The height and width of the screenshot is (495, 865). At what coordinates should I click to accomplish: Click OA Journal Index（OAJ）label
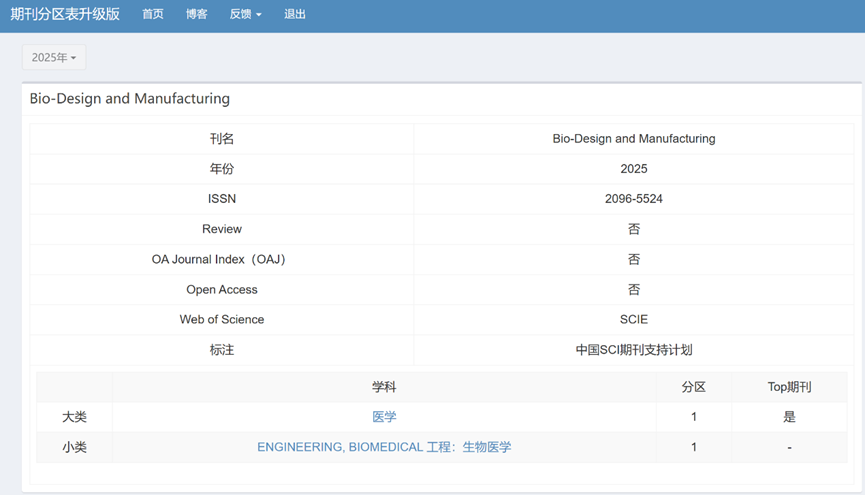(x=218, y=259)
